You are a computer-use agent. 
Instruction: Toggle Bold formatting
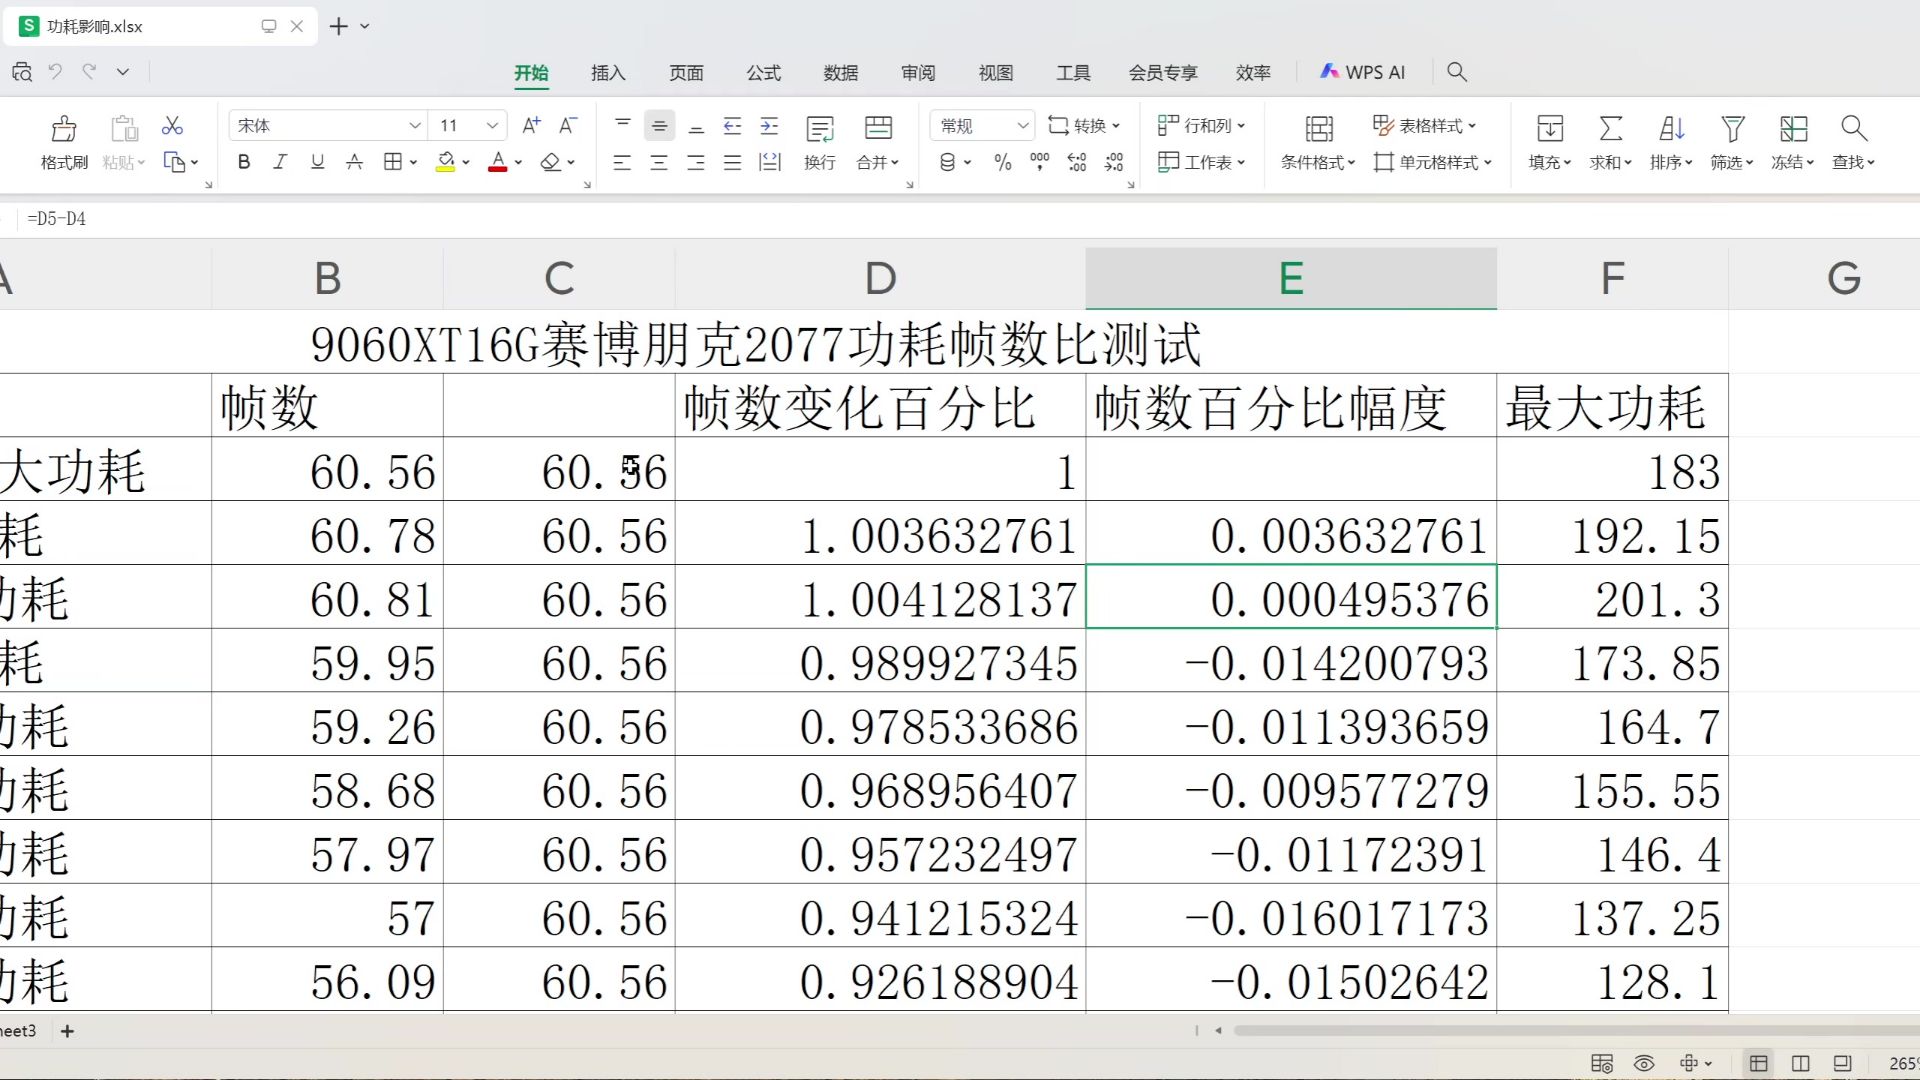coord(244,162)
